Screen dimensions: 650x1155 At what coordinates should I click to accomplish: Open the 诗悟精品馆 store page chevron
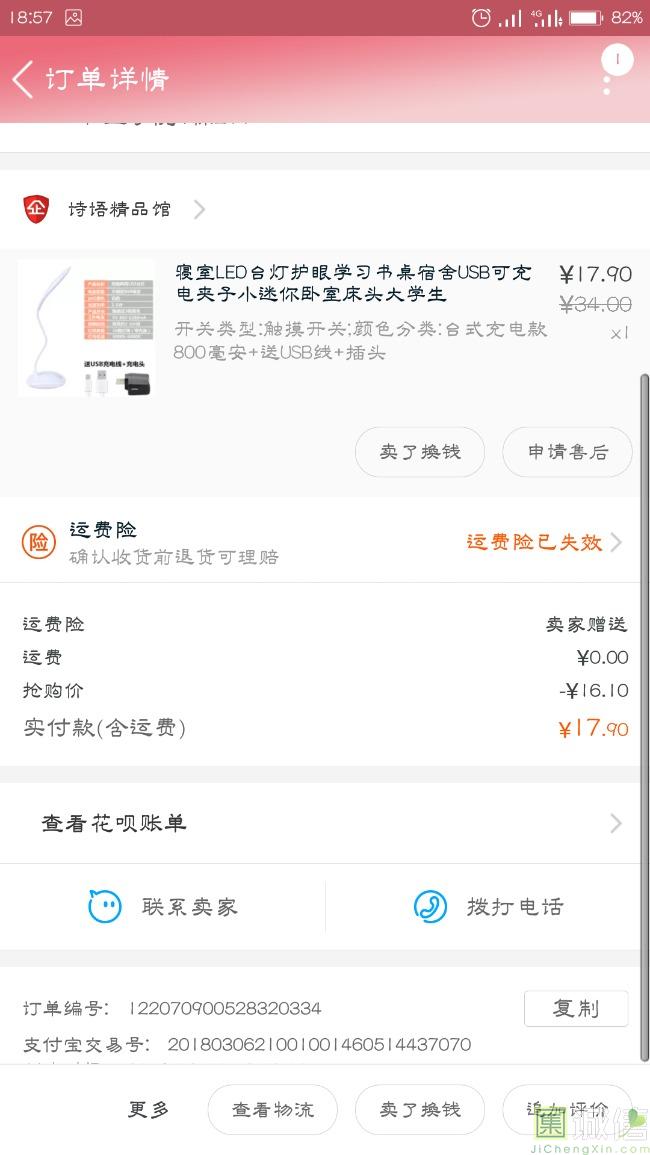tap(200, 209)
